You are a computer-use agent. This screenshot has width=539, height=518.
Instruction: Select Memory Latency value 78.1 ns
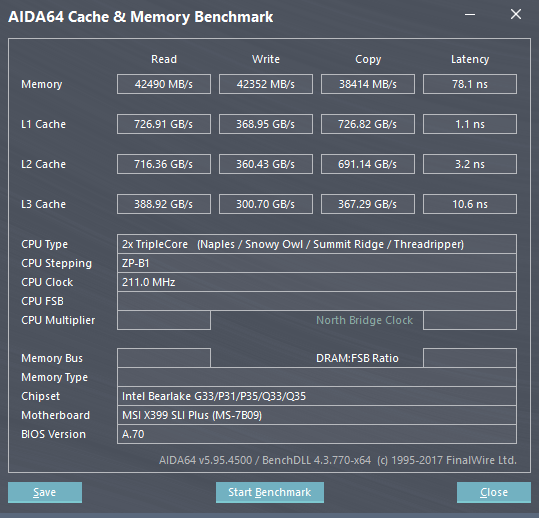(x=470, y=84)
